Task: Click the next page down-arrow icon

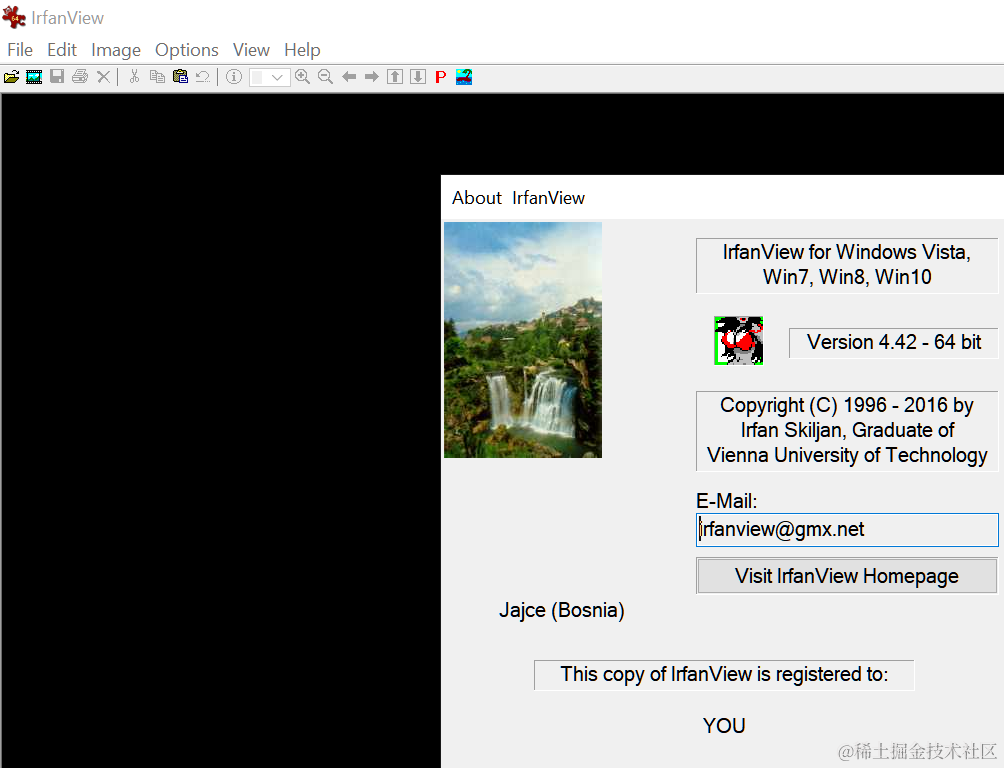Action: point(418,77)
